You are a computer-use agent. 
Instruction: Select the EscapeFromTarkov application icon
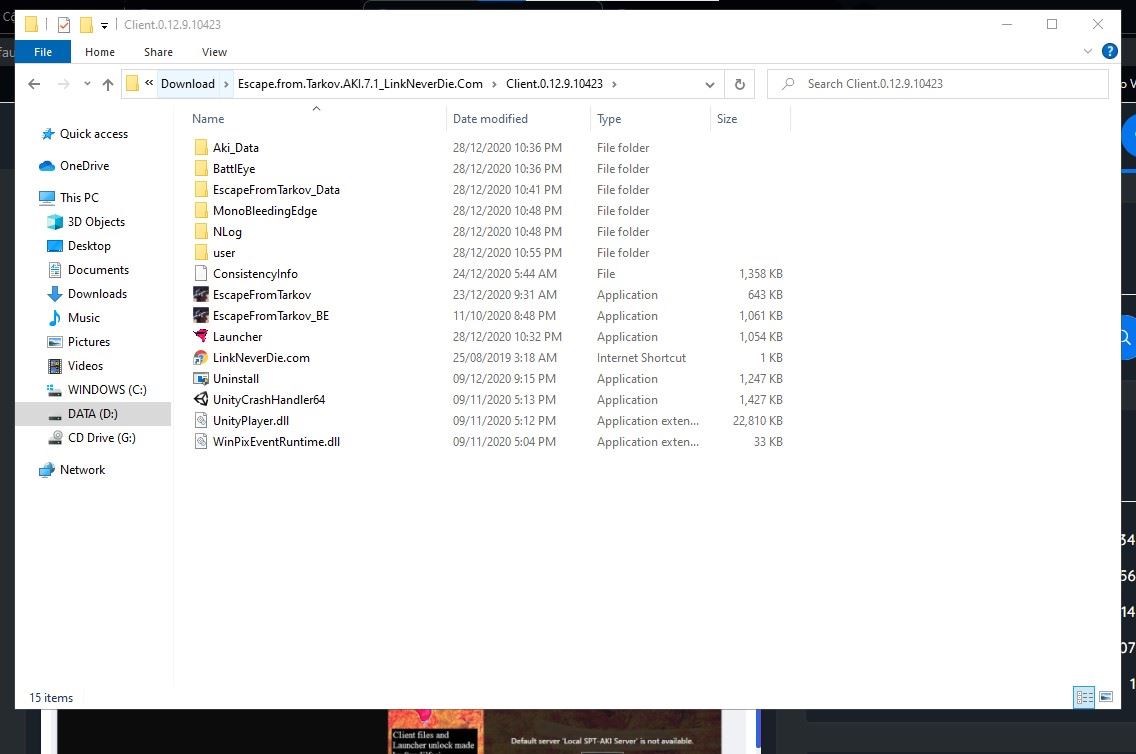202,295
